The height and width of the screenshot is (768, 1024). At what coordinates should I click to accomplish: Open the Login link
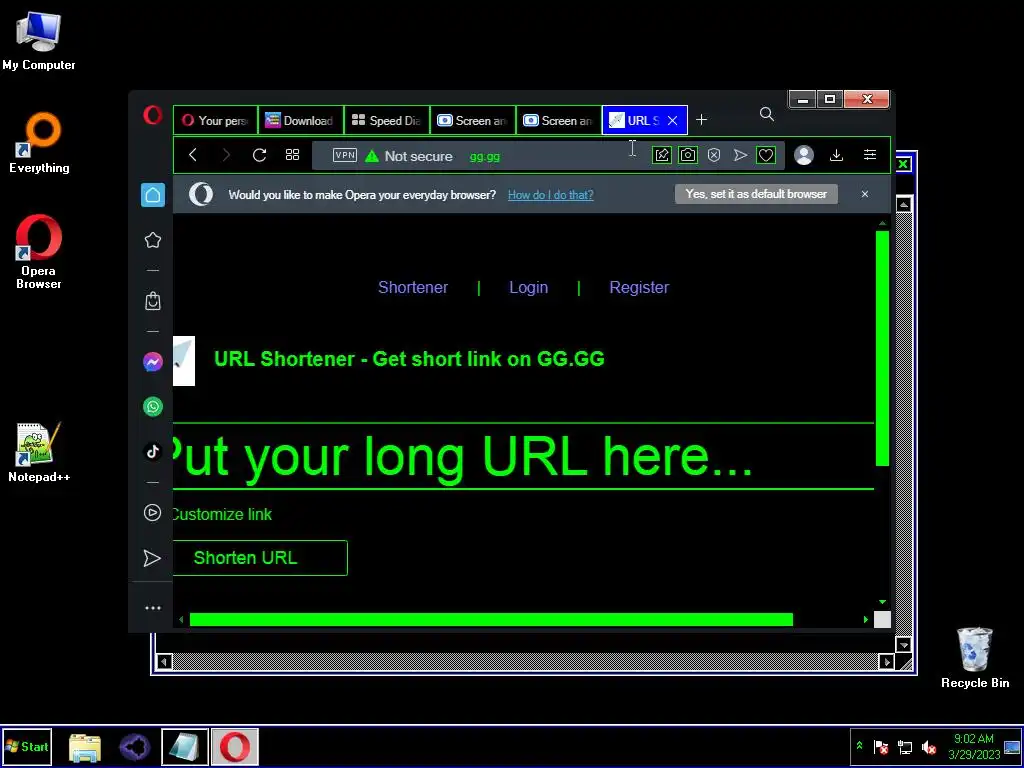coord(528,287)
